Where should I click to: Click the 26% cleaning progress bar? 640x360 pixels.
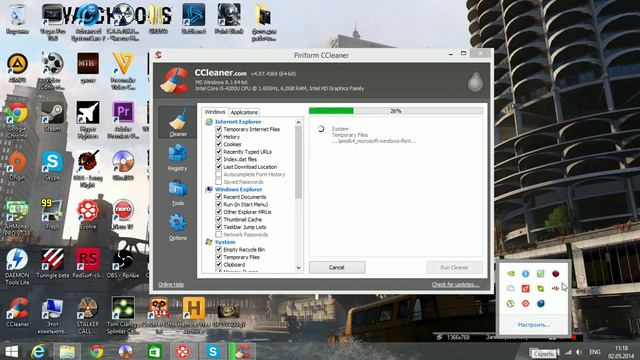coord(396,111)
